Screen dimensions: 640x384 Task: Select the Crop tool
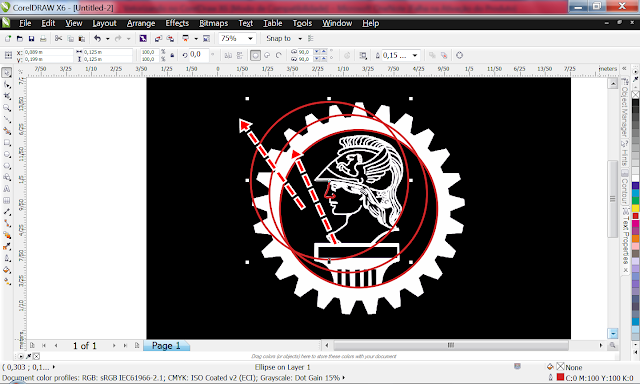tap(7, 96)
